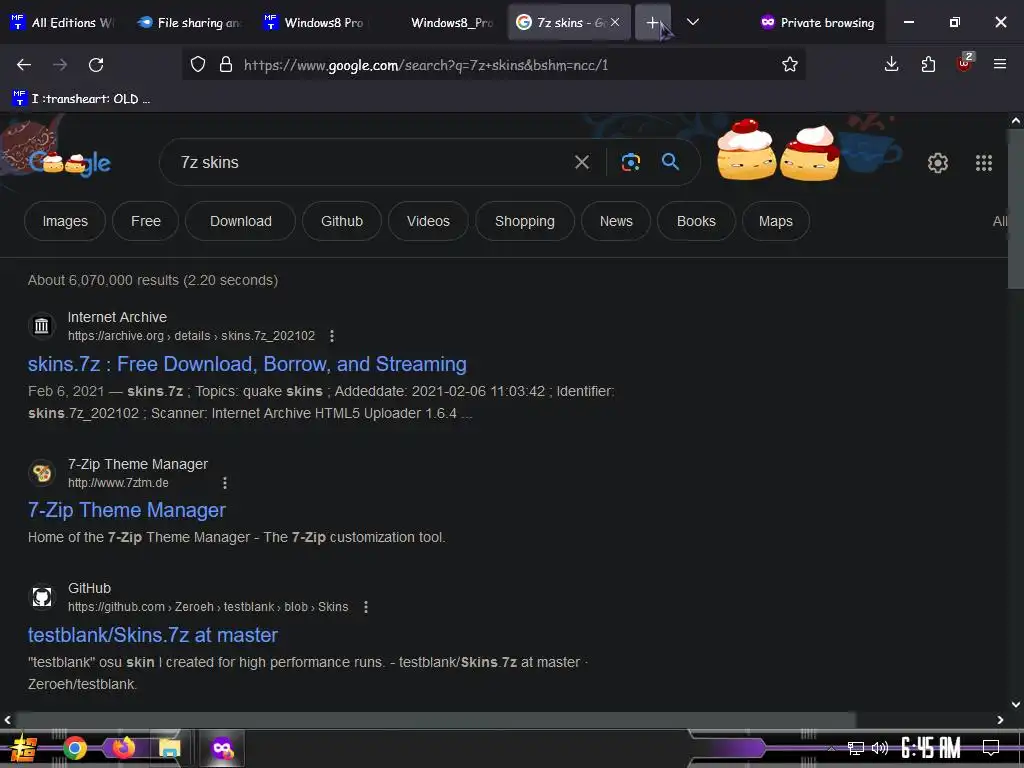Click the Google doodle logo
1024x768 pixels.
(x=69, y=163)
